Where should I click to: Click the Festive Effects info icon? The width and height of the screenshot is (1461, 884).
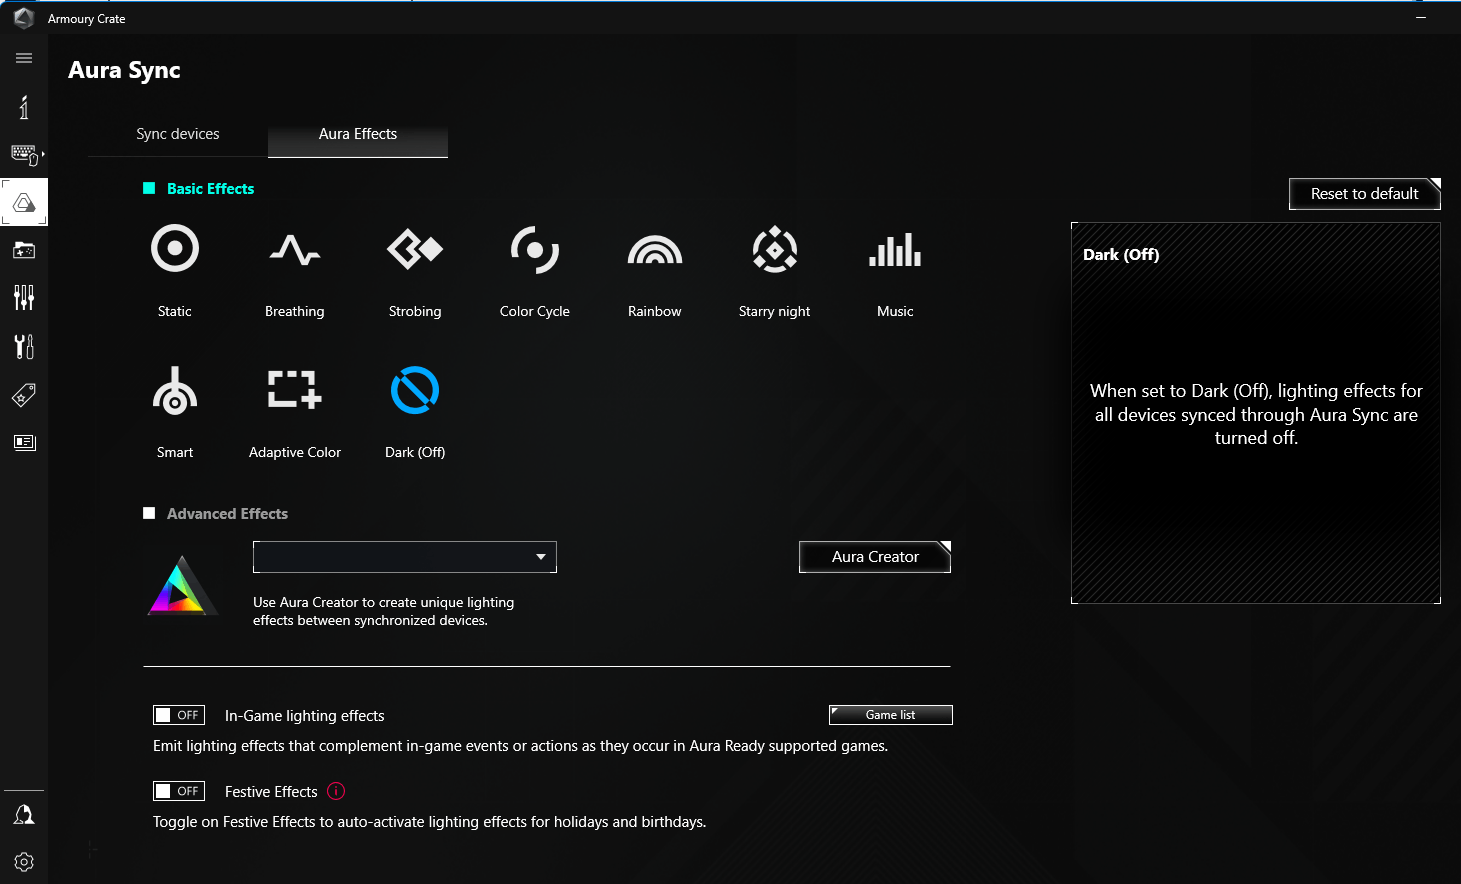coord(336,791)
